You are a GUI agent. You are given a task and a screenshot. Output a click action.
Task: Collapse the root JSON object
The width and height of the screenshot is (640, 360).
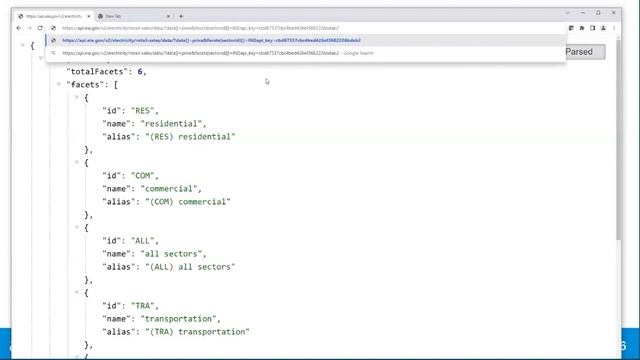point(22,45)
